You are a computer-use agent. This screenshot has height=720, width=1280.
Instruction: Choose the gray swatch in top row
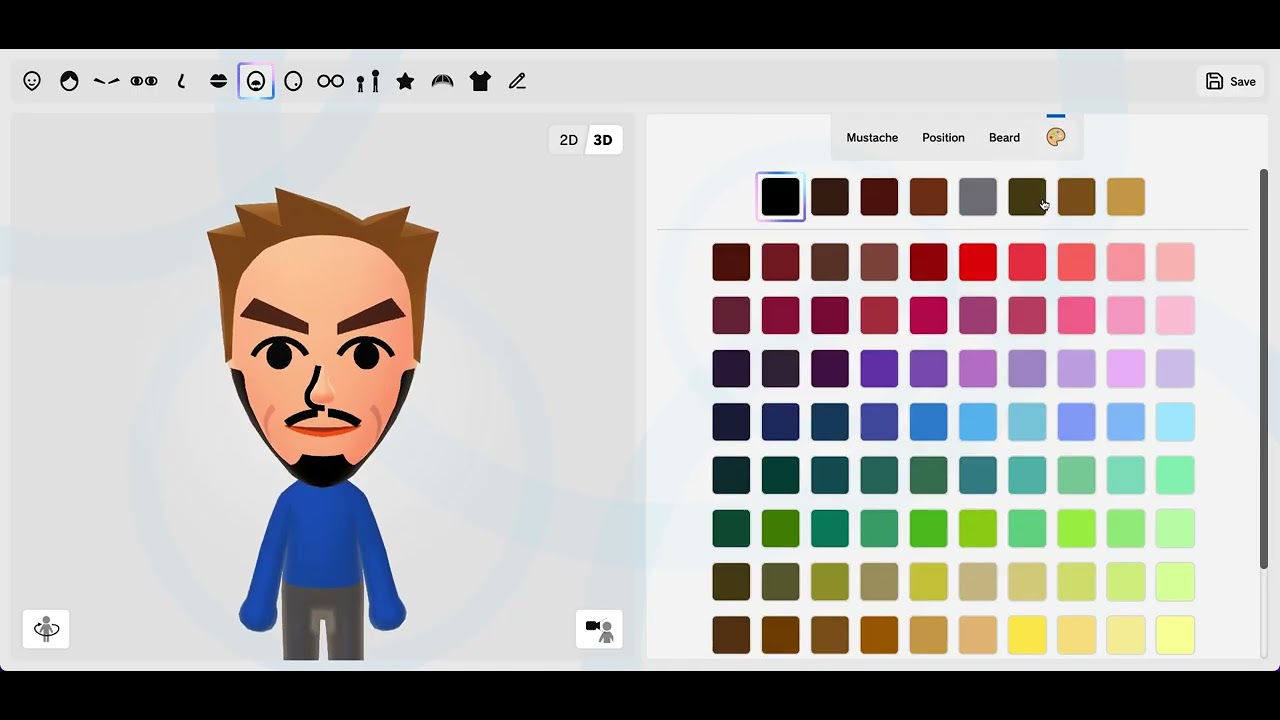978,197
